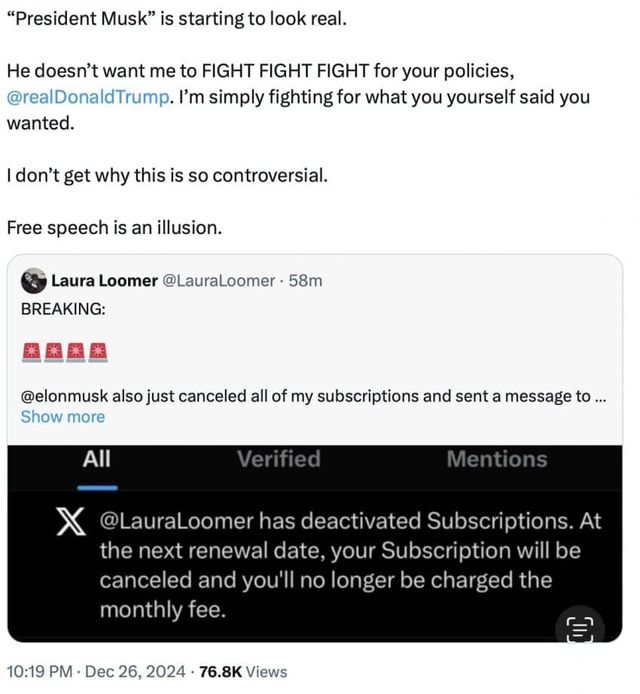Click the 10:19 PM post time
This screenshot has height=694, width=640.
point(39,672)
